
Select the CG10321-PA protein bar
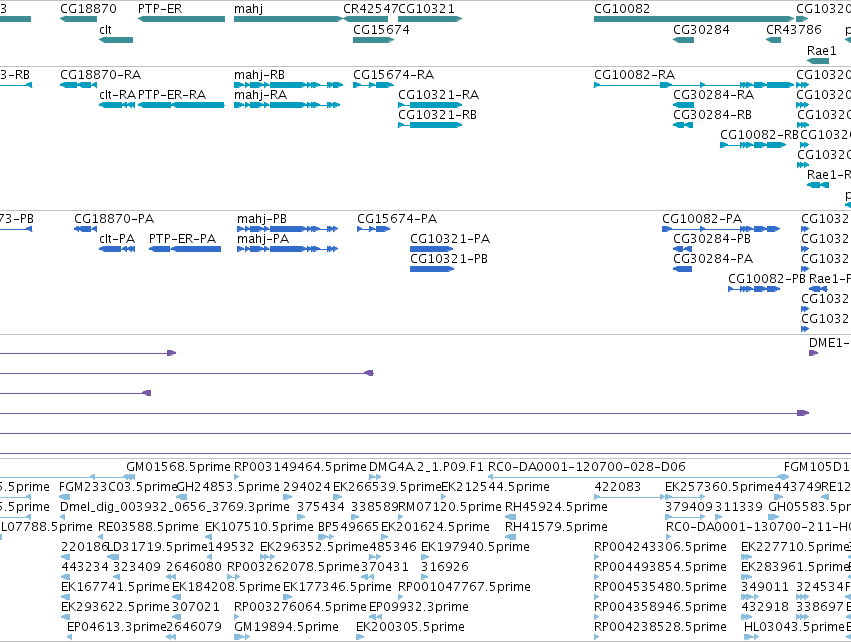[x=431, y=249]
